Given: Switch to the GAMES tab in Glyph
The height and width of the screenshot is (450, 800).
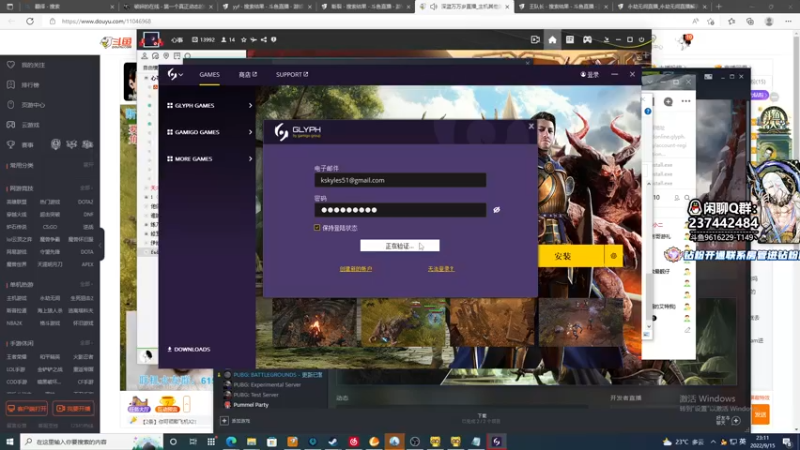Looking at the screenshot, I should tap(209, 74).
